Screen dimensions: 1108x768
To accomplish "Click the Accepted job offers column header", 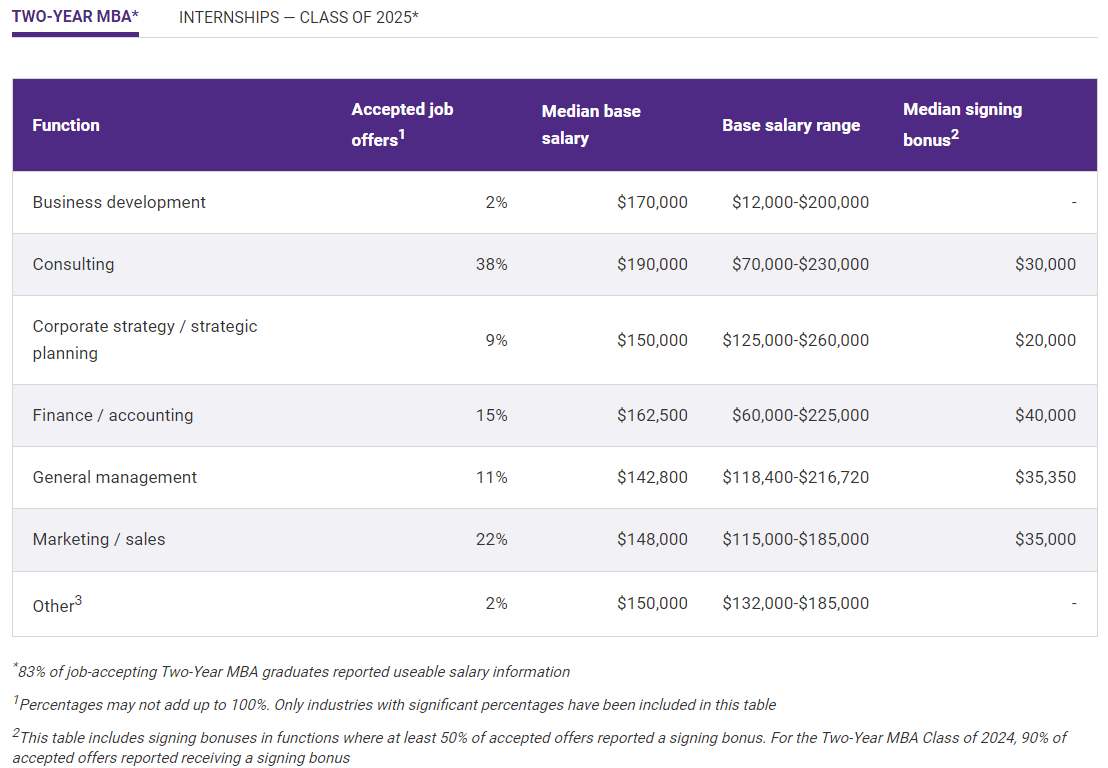I will coord(402,124).
